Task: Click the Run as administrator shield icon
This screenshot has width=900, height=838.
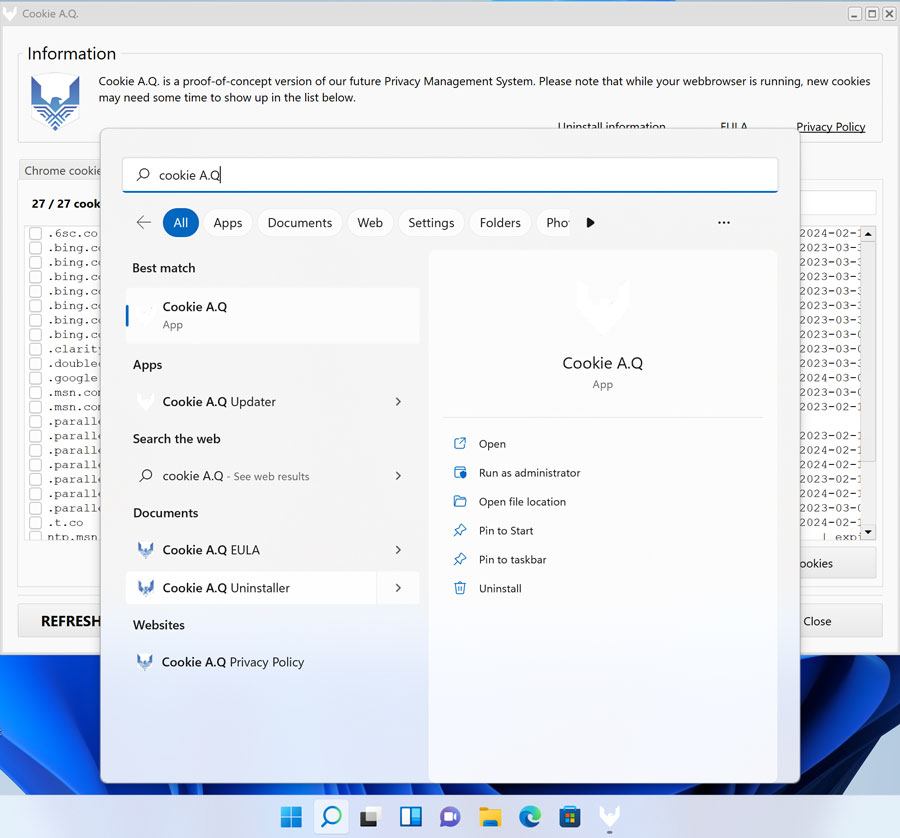Action: [x=460, y=472]
